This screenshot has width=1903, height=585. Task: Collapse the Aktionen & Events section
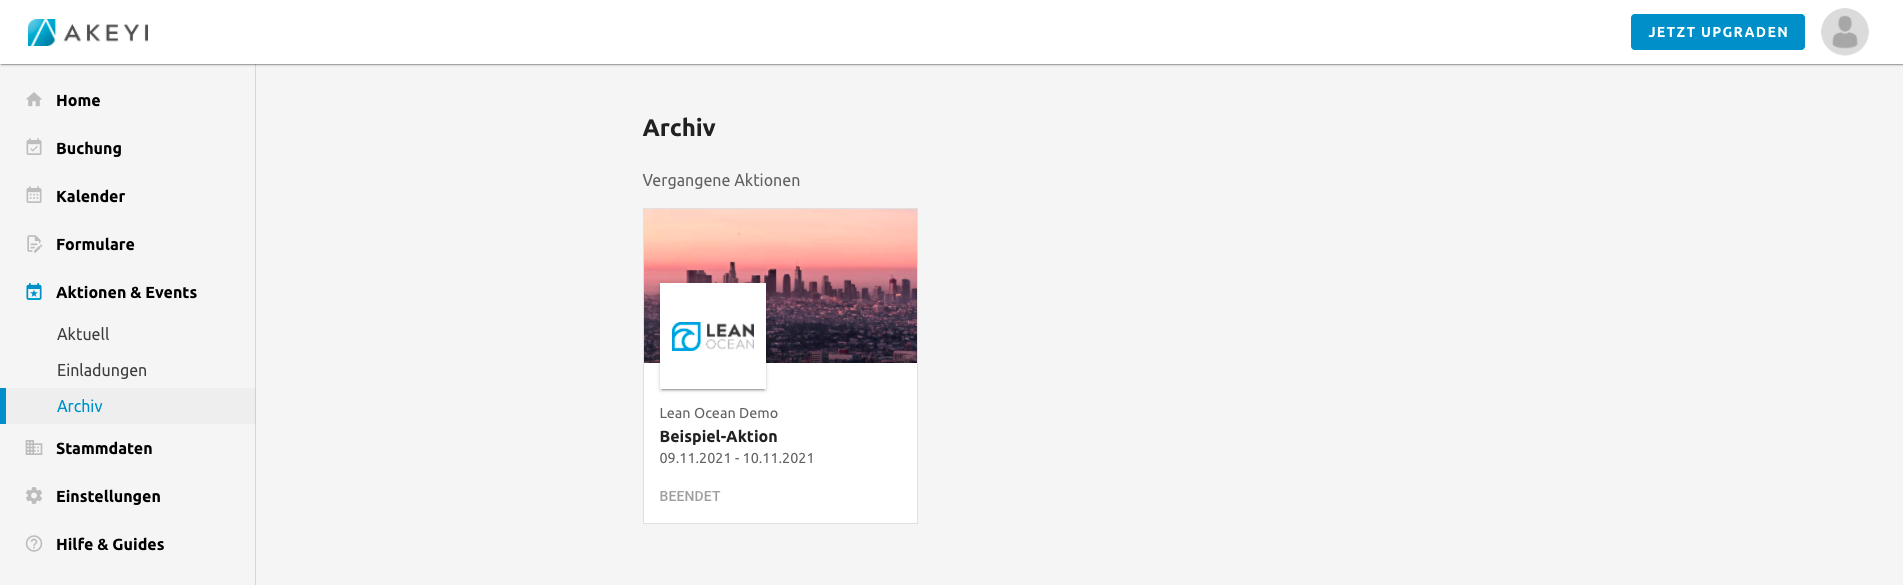(126, 292)
